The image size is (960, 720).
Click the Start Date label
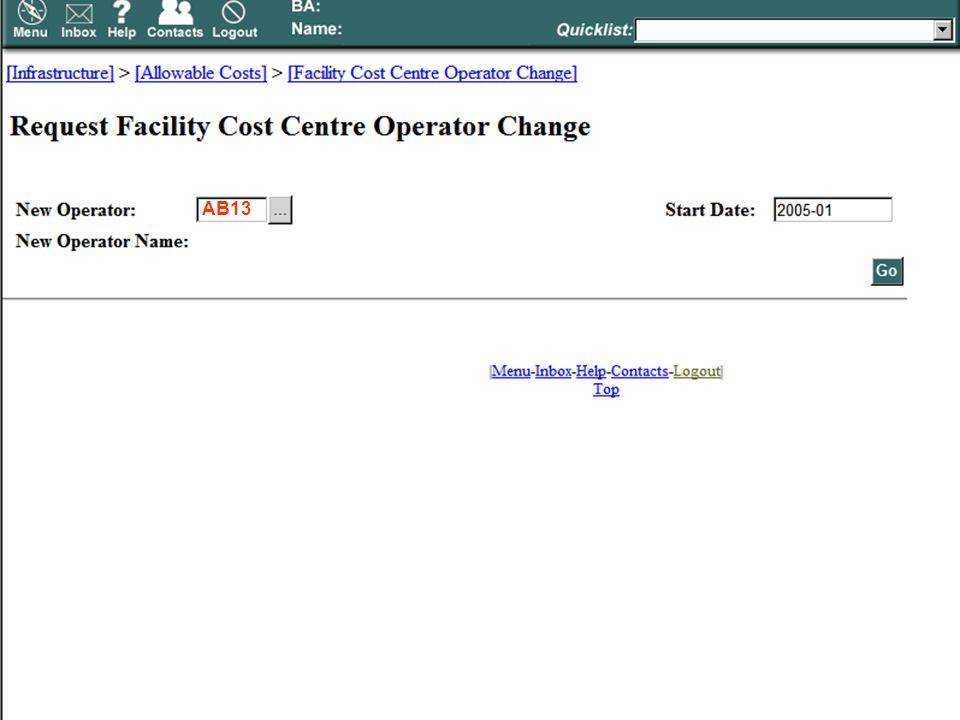click(710, 210)
